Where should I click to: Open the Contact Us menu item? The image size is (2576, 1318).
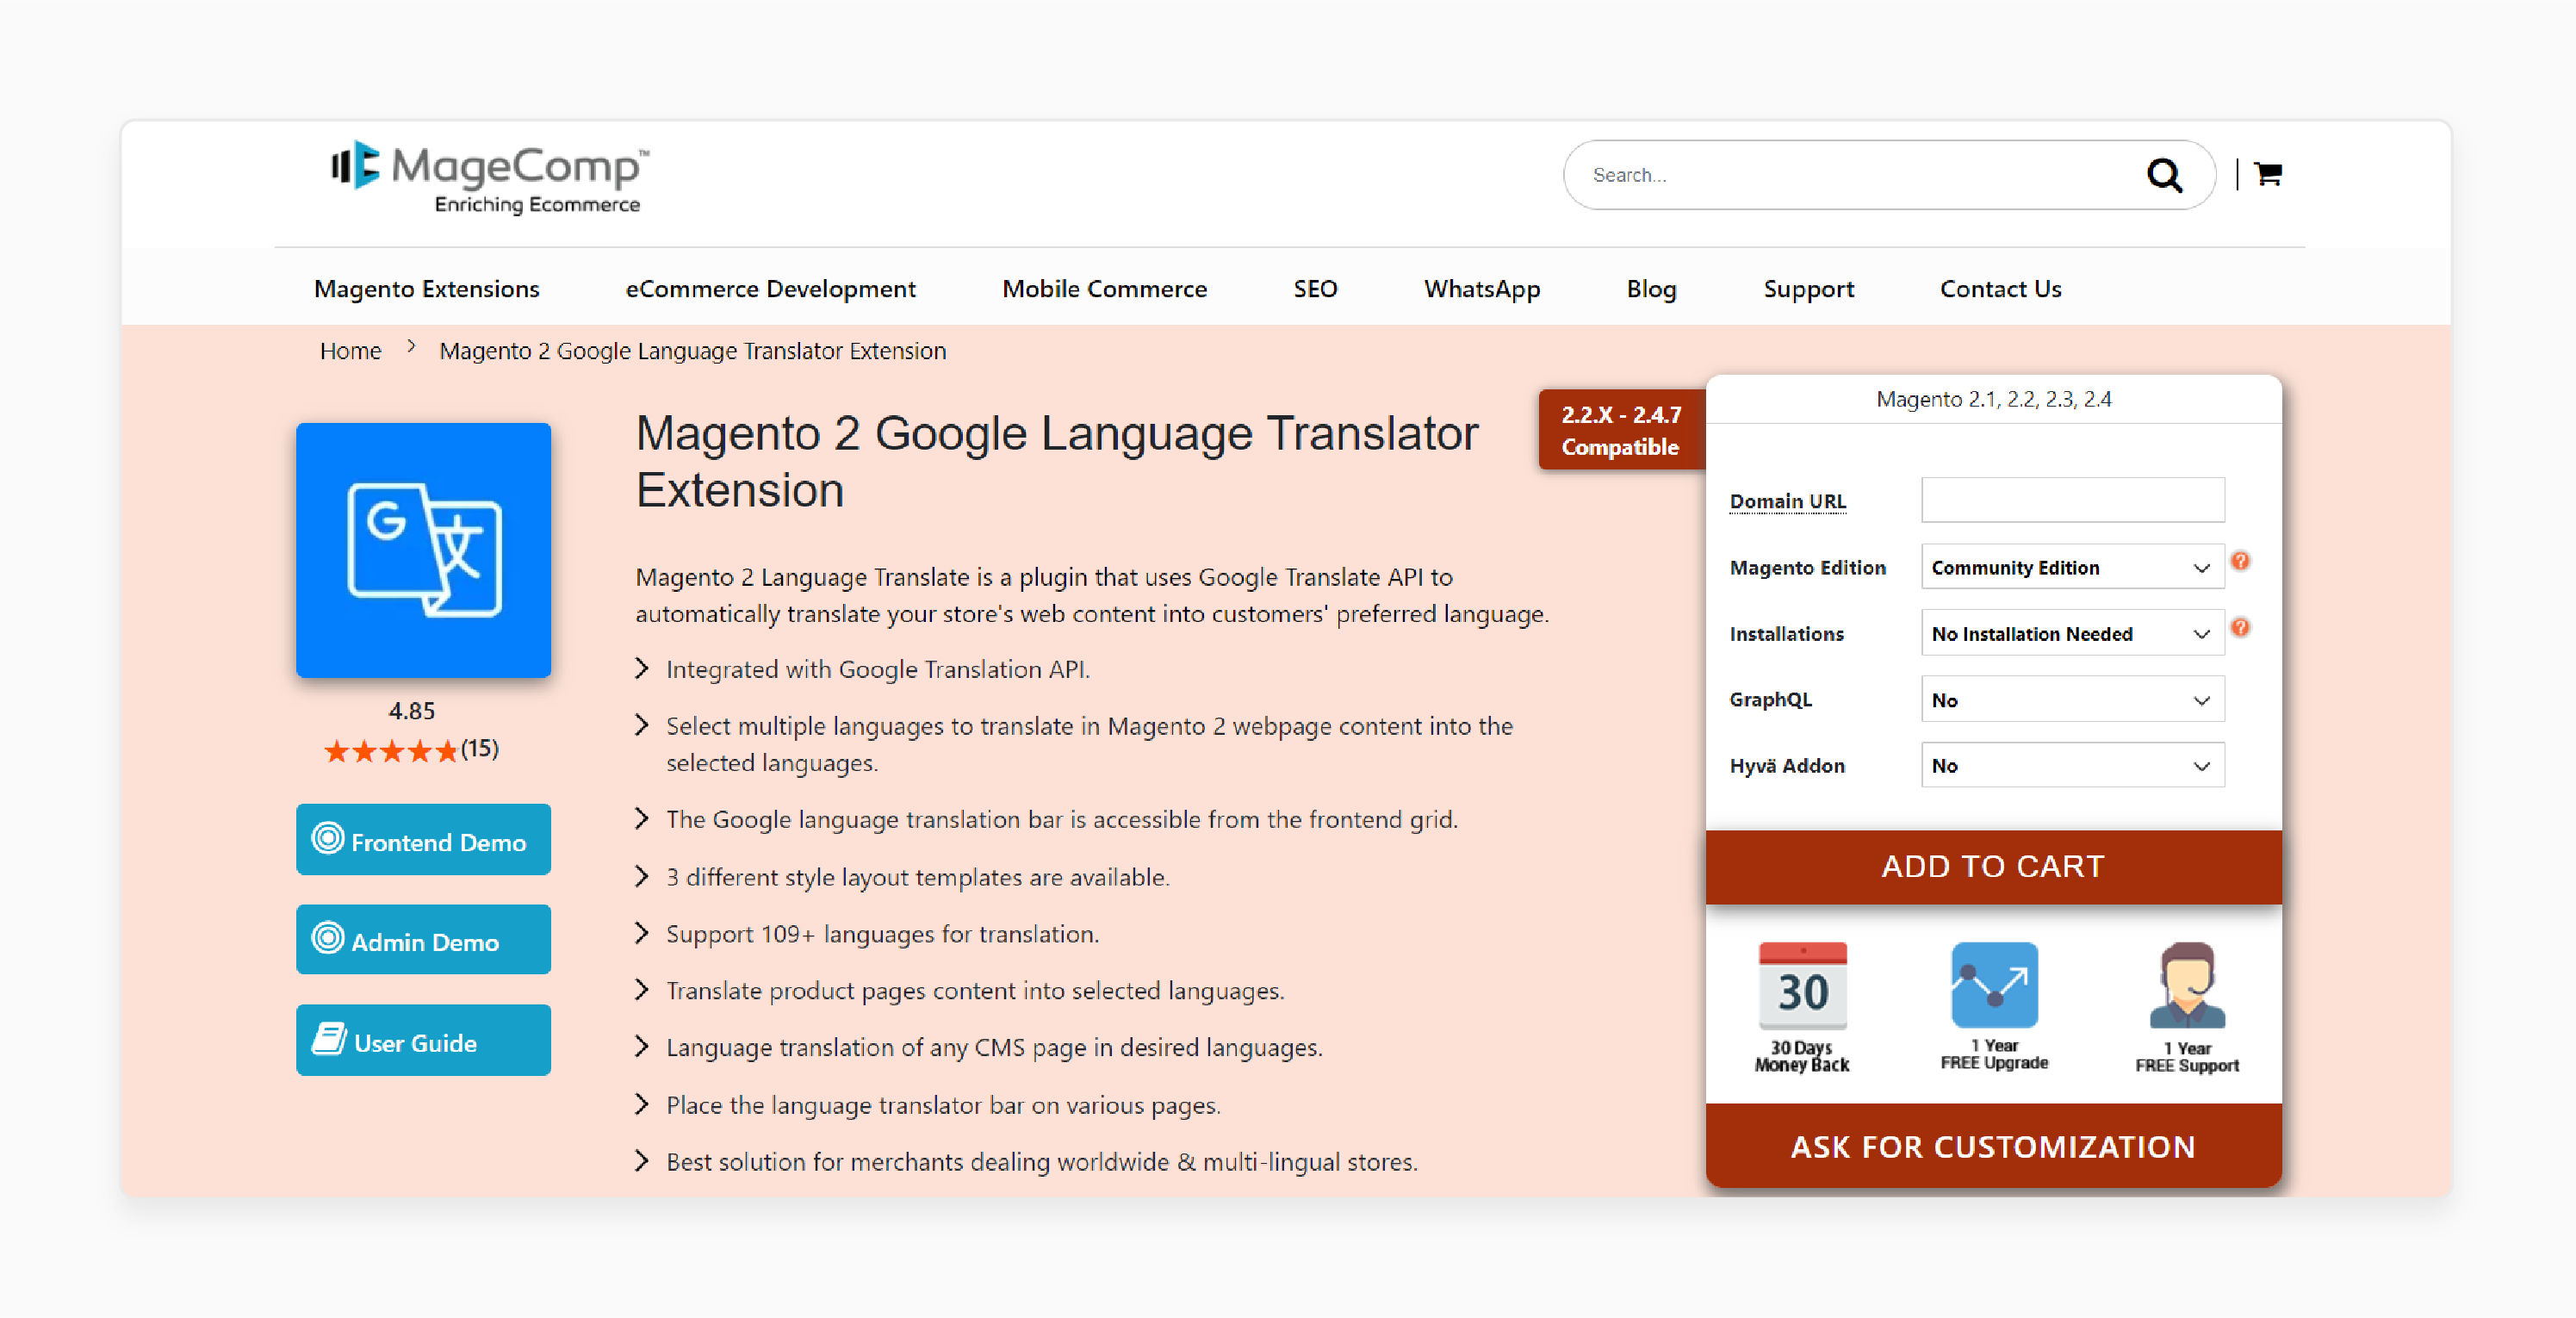[x=2000, y=289]
